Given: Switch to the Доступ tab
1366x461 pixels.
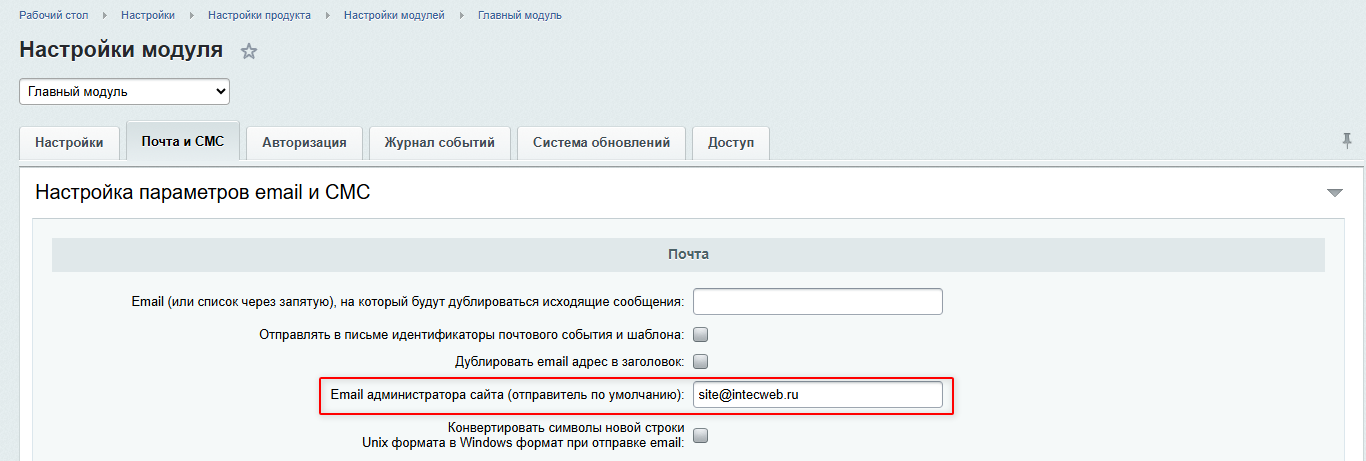Looking at the screenshot, I should tap(731, 142).
